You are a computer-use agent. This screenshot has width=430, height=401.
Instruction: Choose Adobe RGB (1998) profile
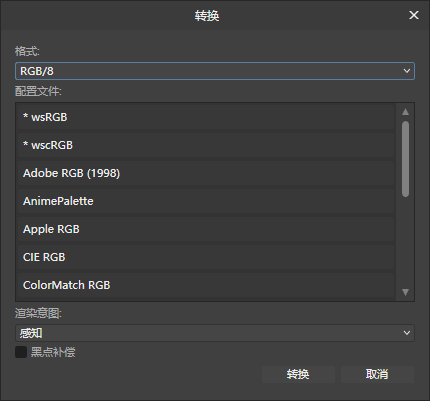click(x=206, y=173)
